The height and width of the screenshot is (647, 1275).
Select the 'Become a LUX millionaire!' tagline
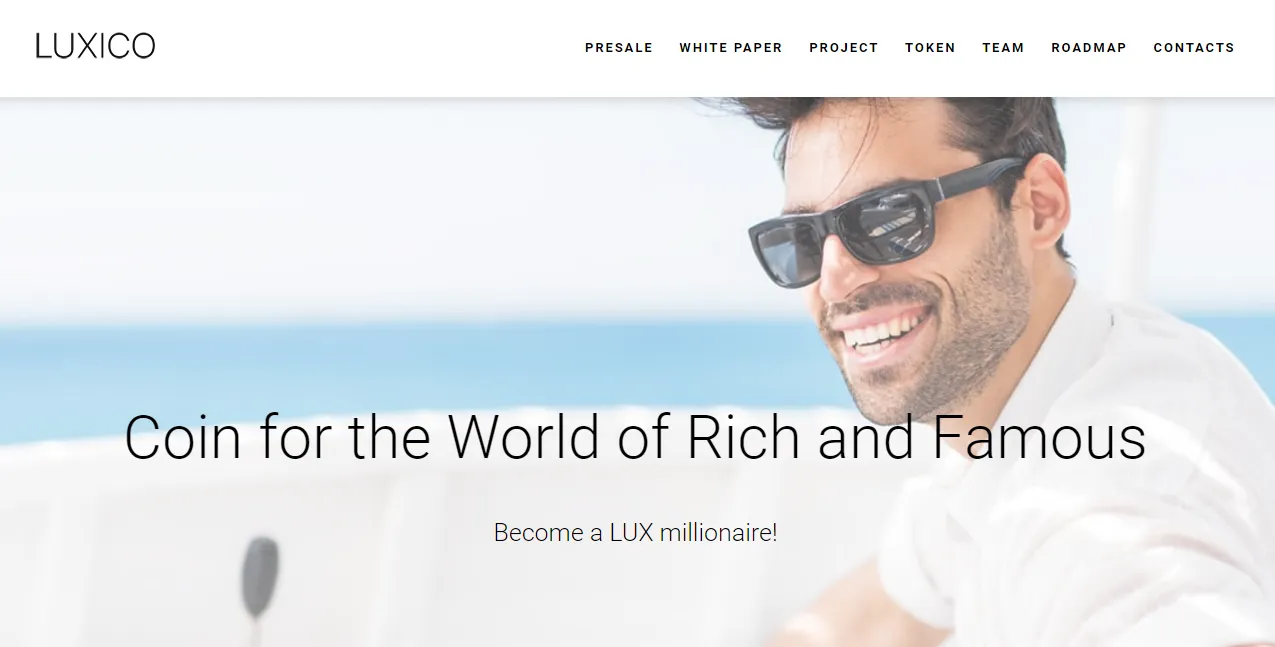[635, 532]
